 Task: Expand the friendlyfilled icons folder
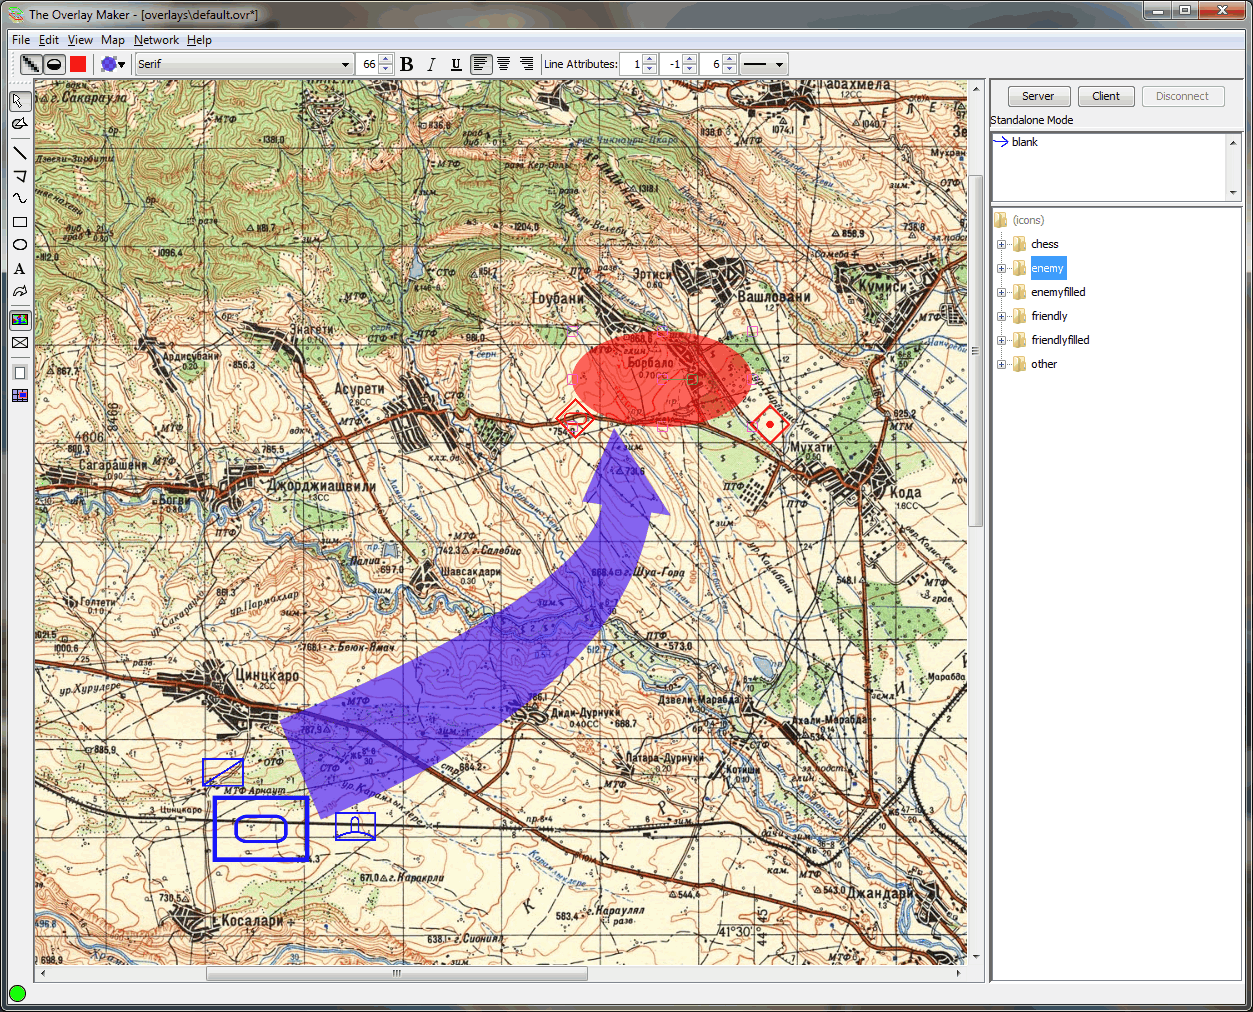pyautogui.click(x=1001, y=340)
